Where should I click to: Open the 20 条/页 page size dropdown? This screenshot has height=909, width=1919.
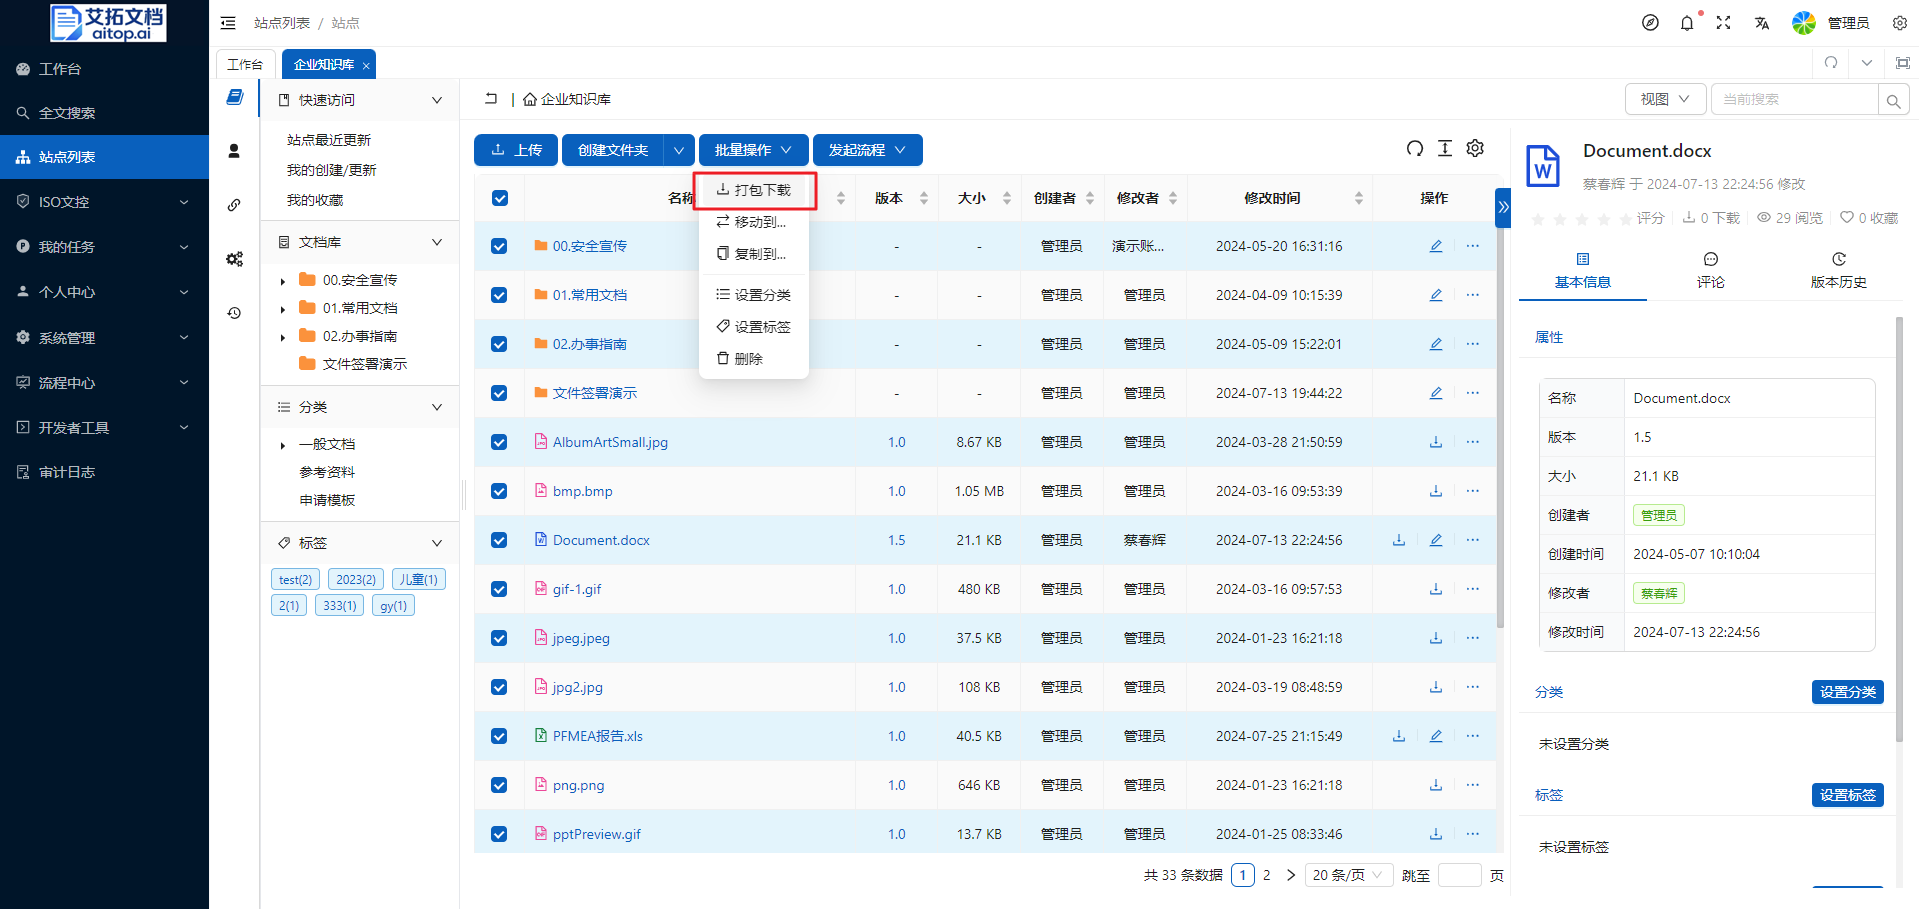(1347, 875)
